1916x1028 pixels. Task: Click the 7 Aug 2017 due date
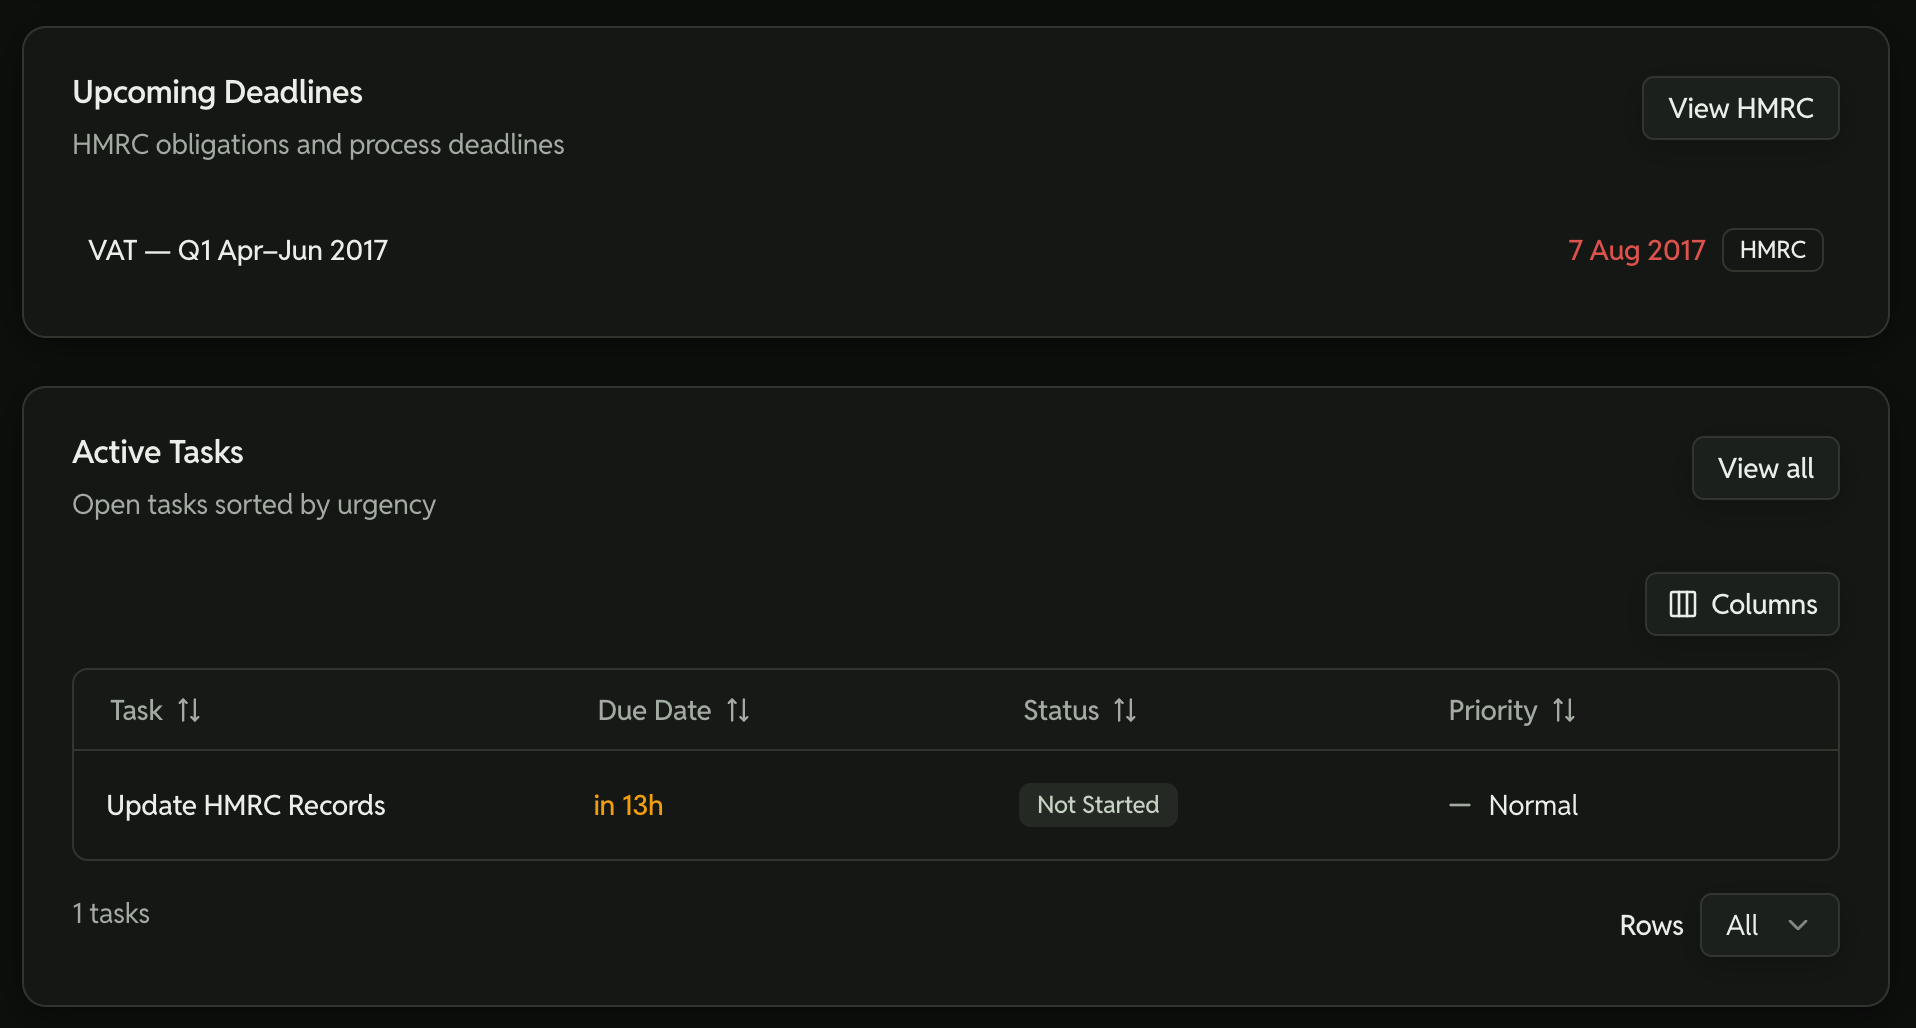pos(1636,250)
